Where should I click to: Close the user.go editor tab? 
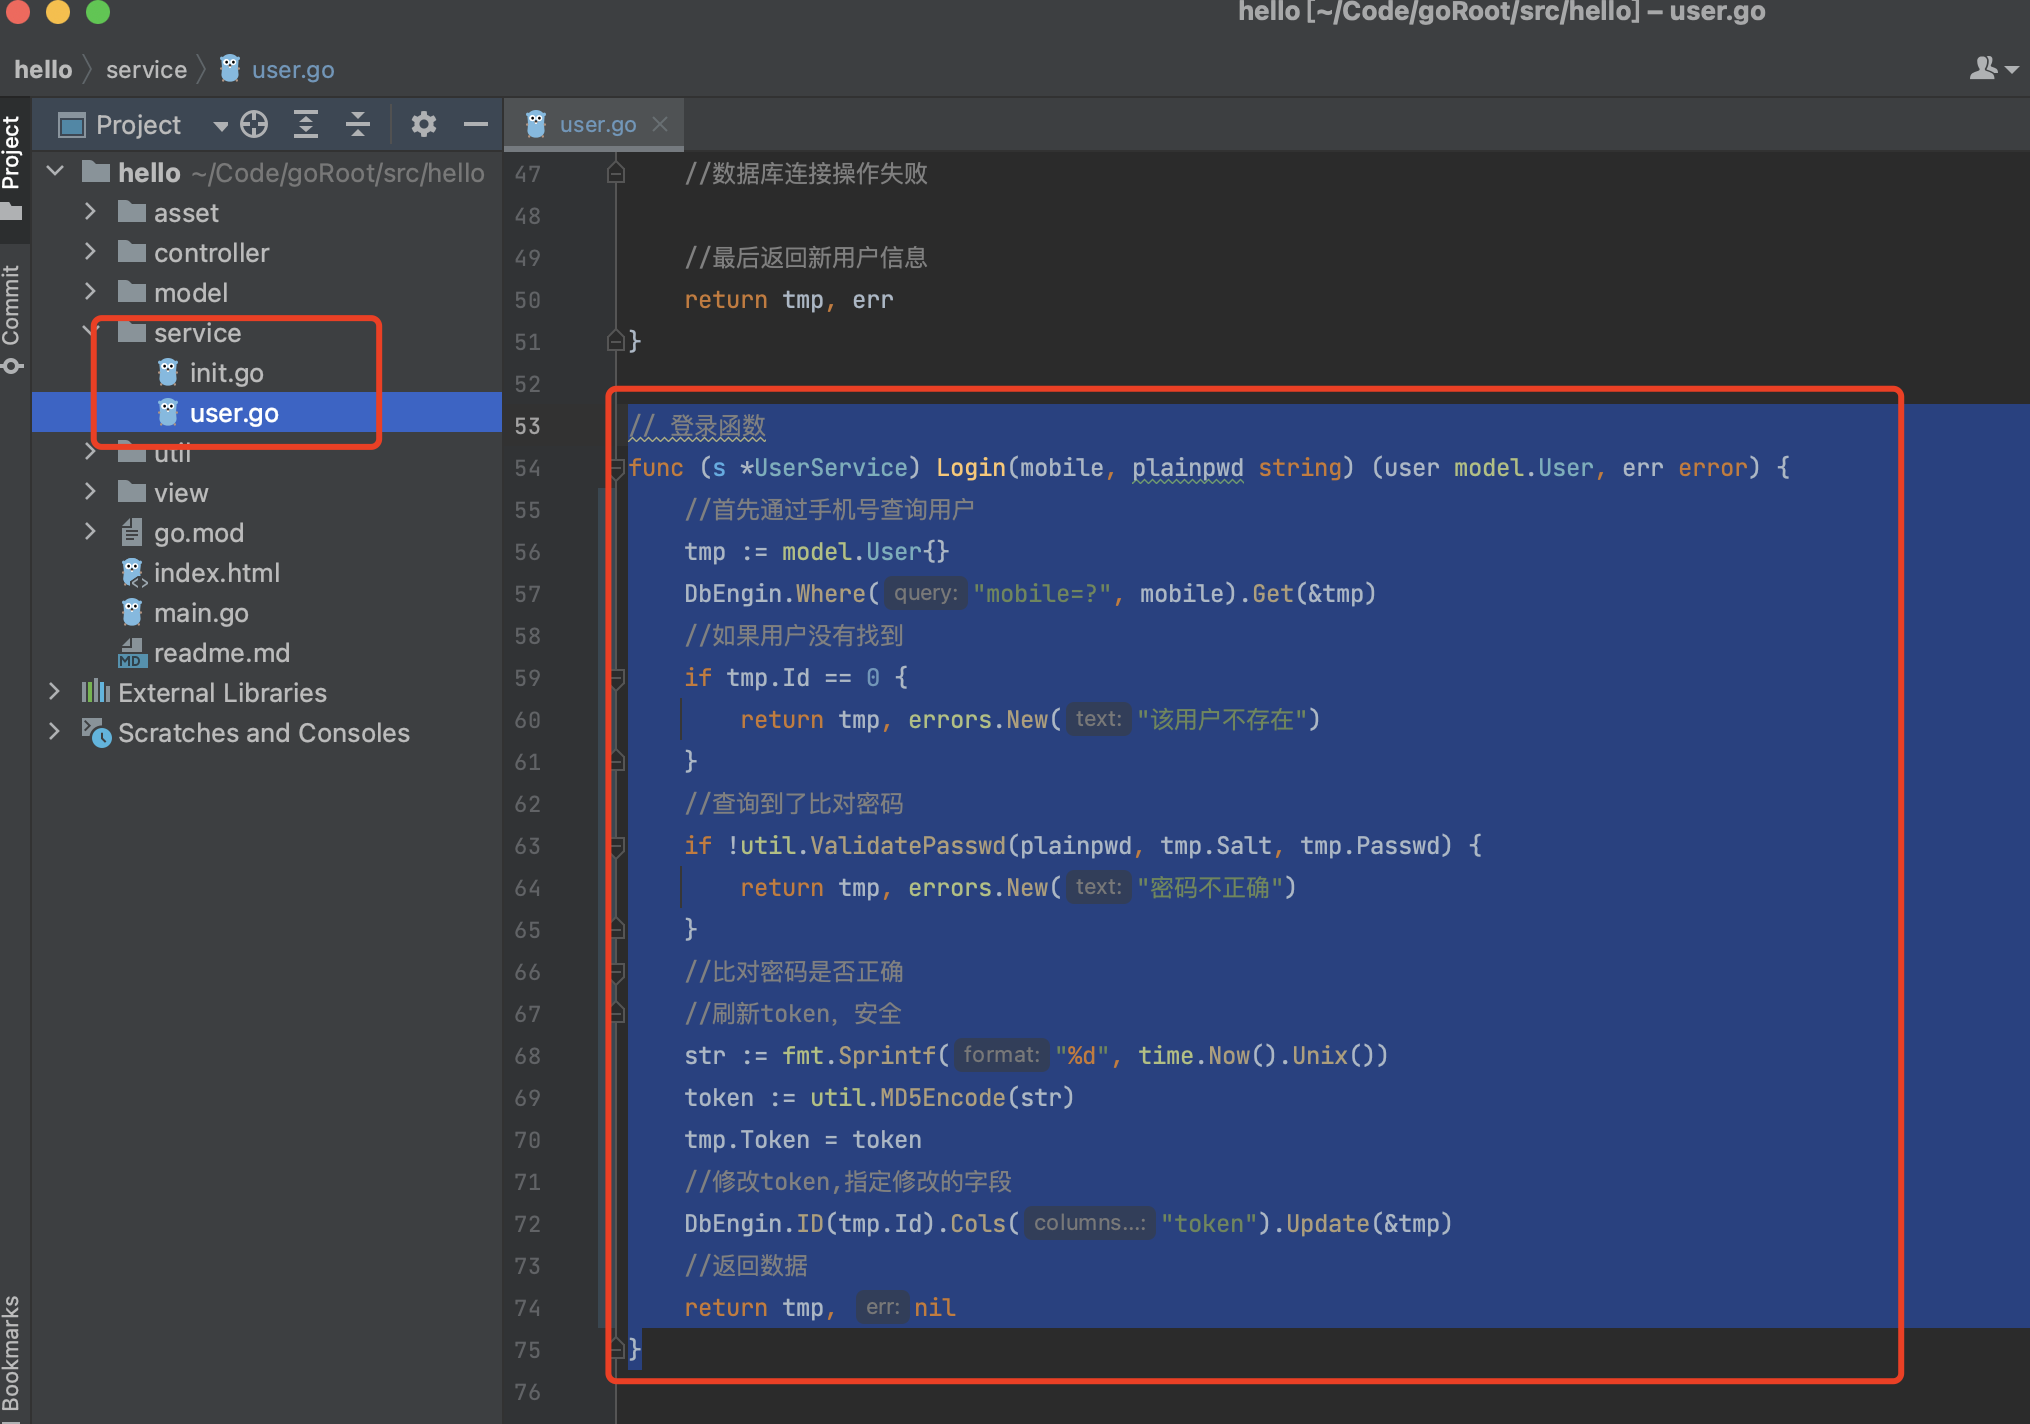tap(660, 124)
